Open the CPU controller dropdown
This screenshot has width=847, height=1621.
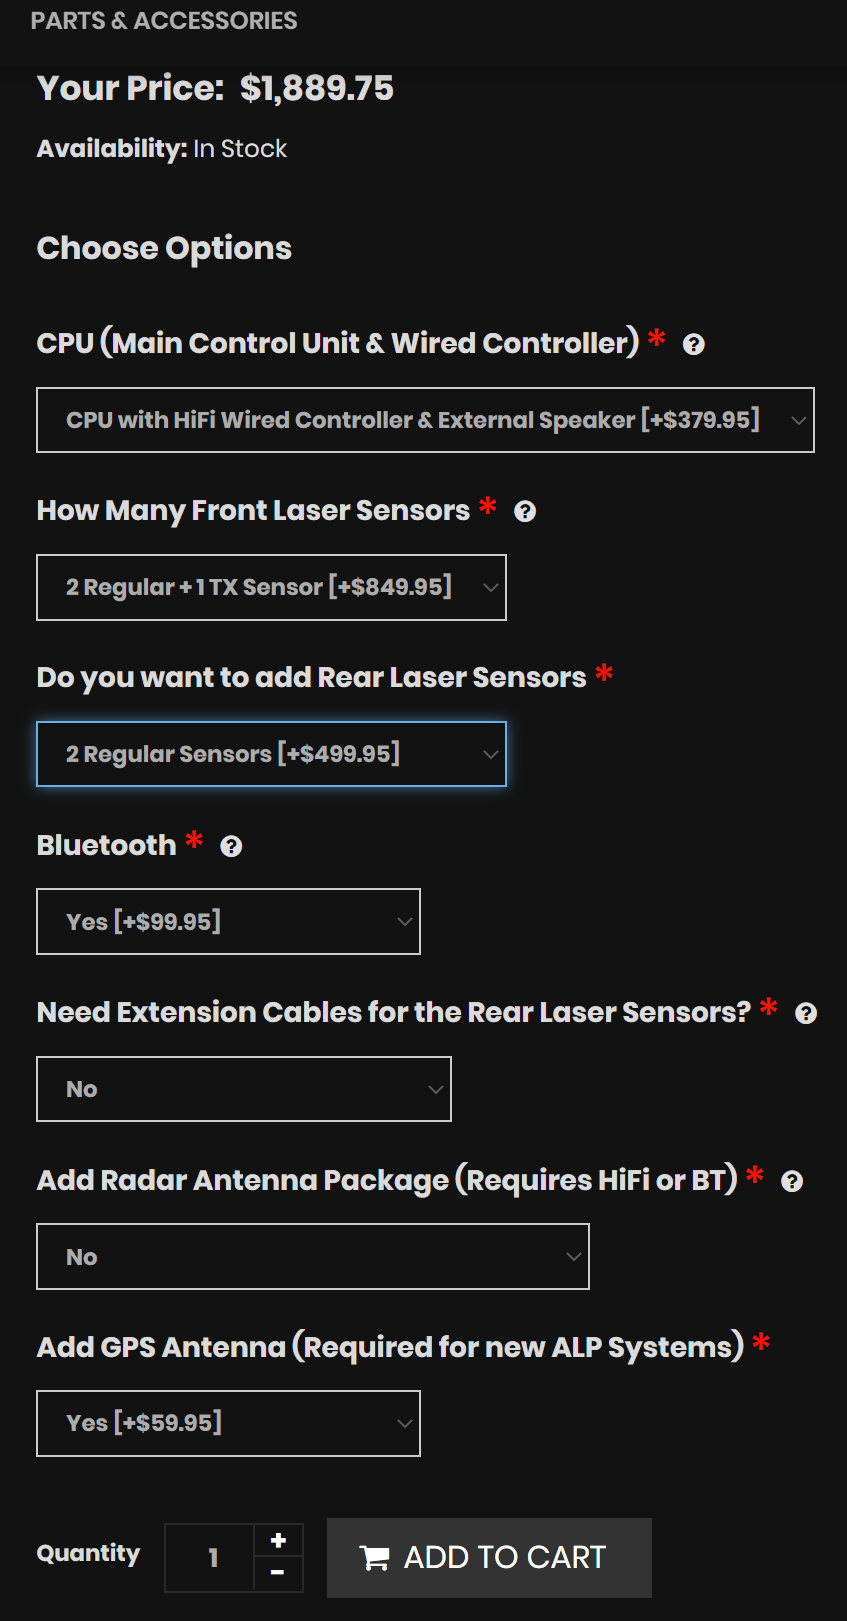425,420
